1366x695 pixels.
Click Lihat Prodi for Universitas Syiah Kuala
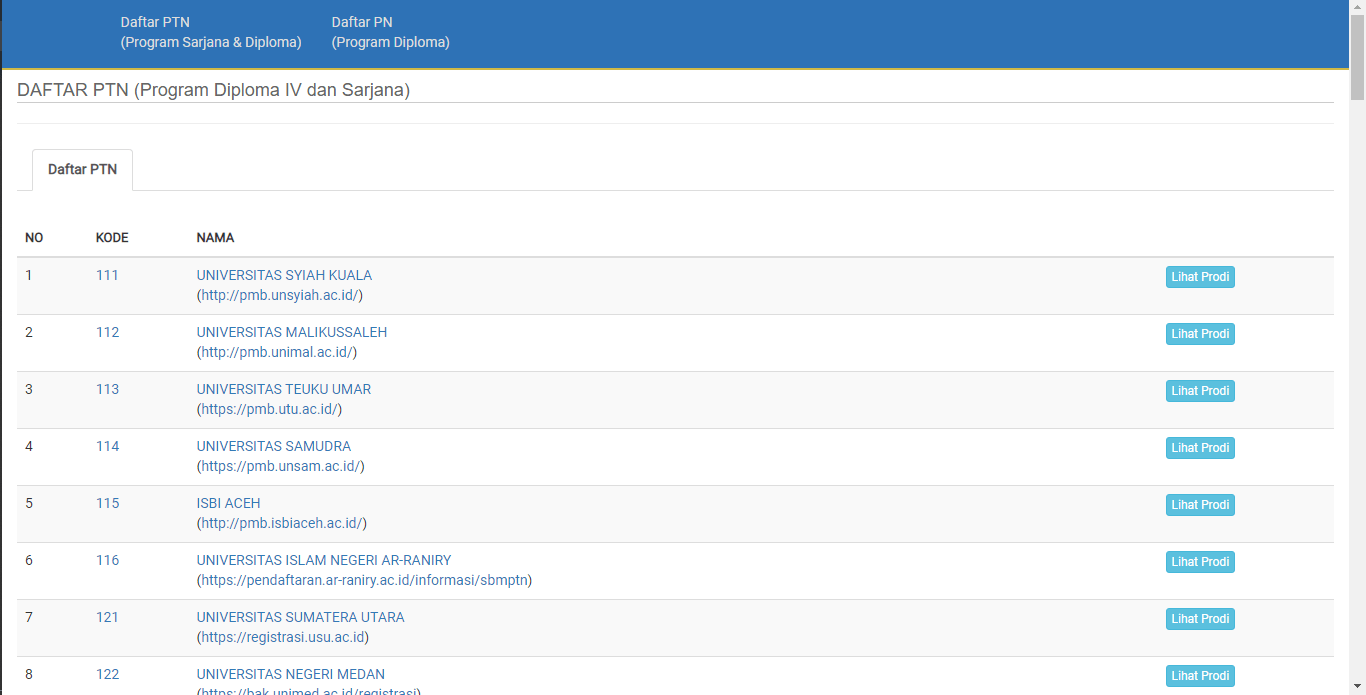[x=1200, y=277]
